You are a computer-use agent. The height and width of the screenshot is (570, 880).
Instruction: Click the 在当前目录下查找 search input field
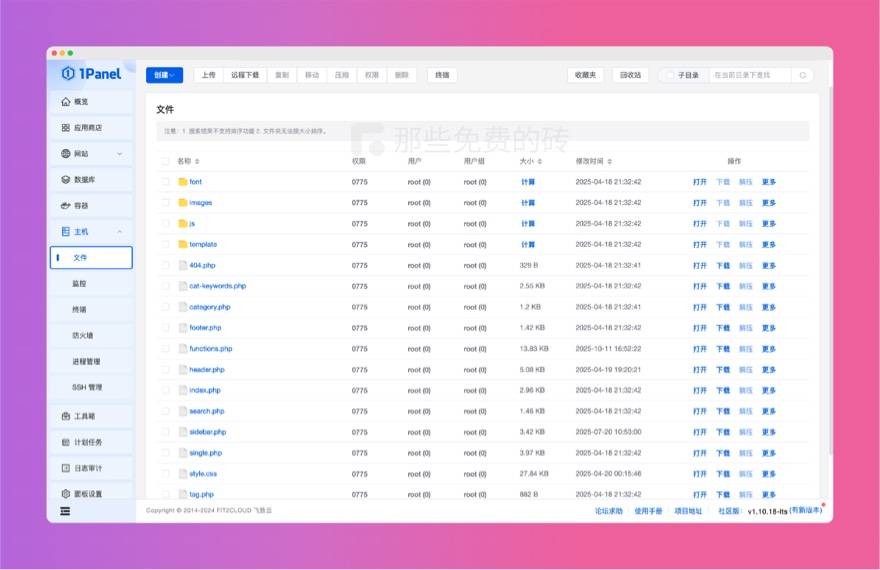pos(748,75)
